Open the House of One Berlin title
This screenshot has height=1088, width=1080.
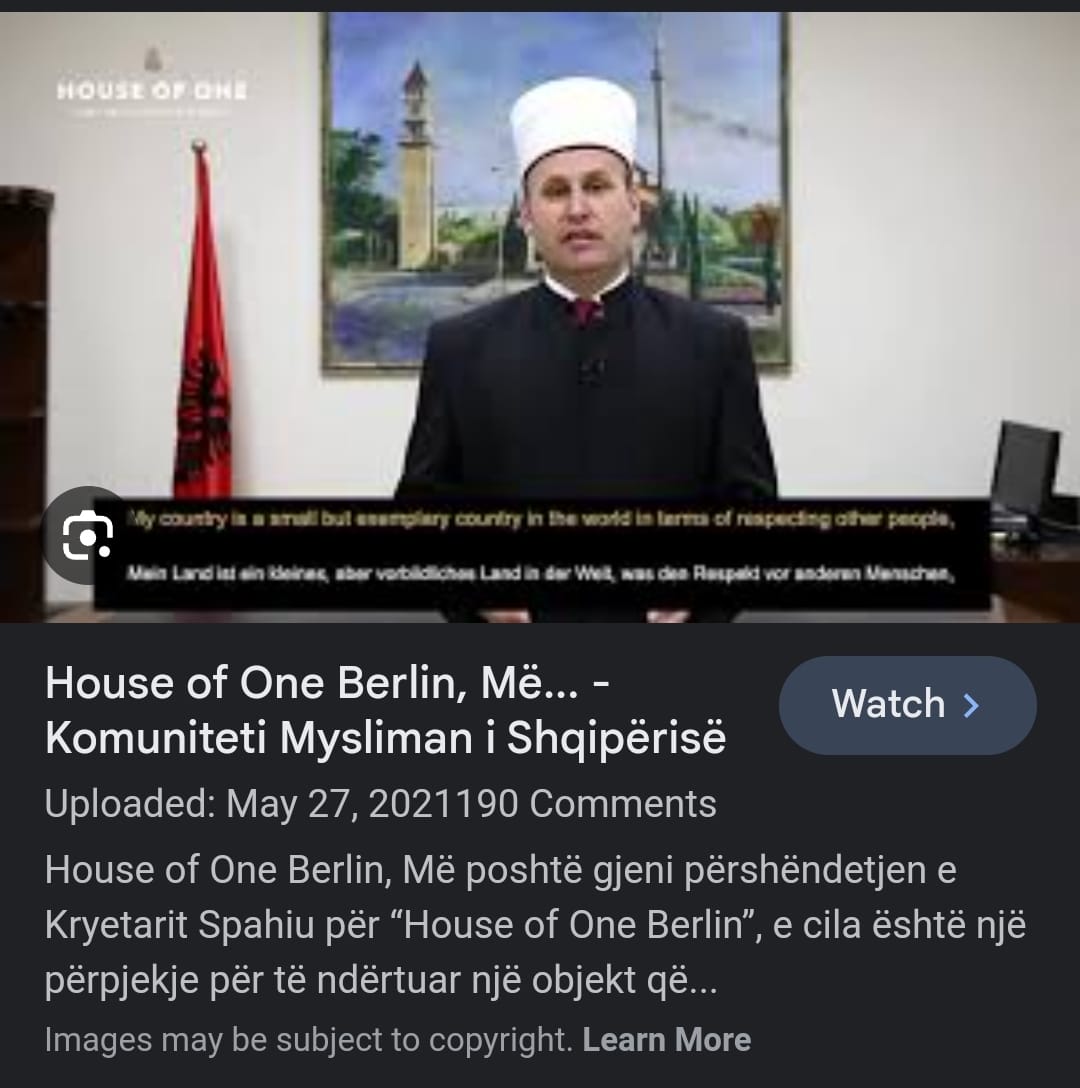pos(327,683)
